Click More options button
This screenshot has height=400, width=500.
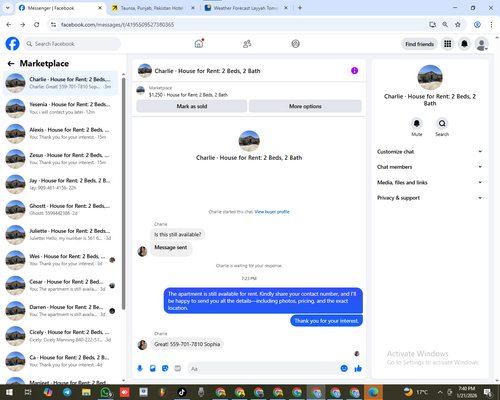pos(305,106)
